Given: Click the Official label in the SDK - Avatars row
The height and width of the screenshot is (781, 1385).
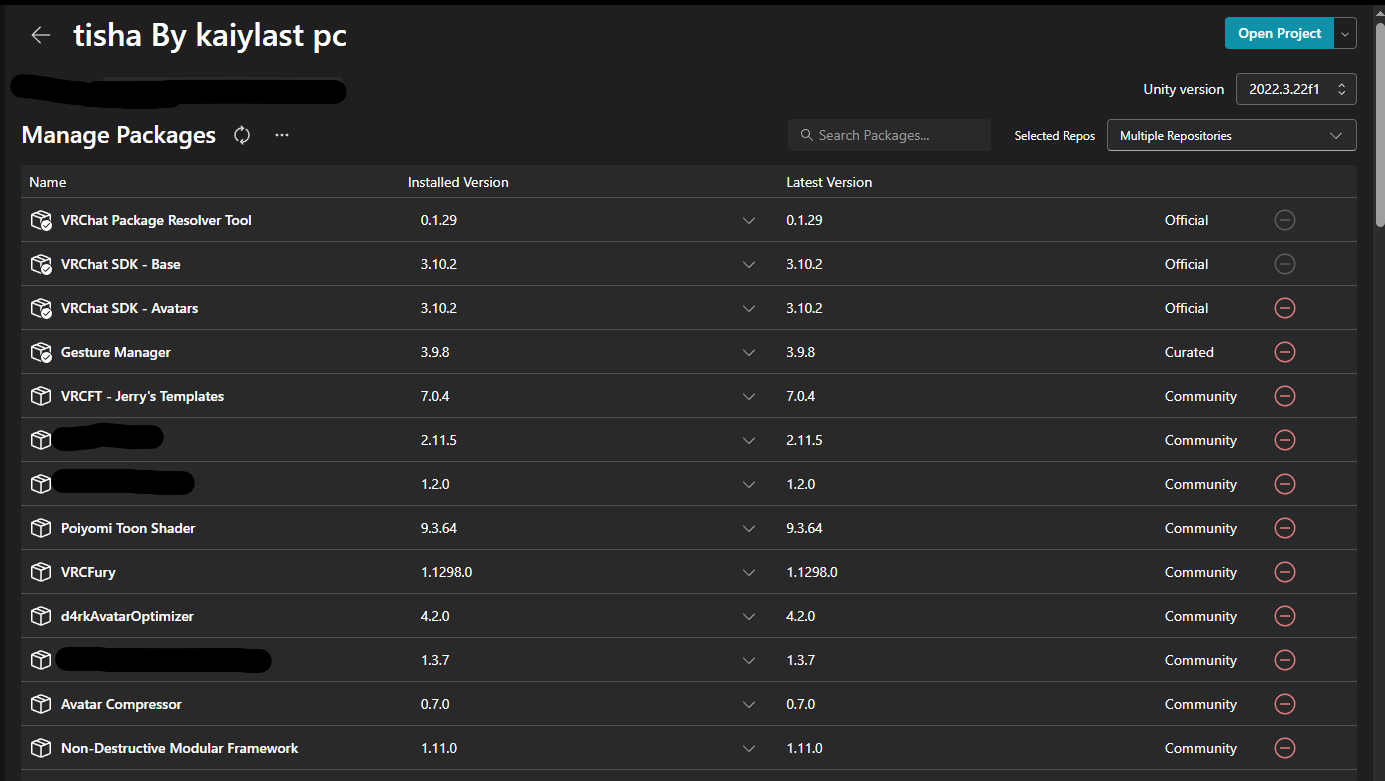Looking at the screenshot, I should point(1187,308).
